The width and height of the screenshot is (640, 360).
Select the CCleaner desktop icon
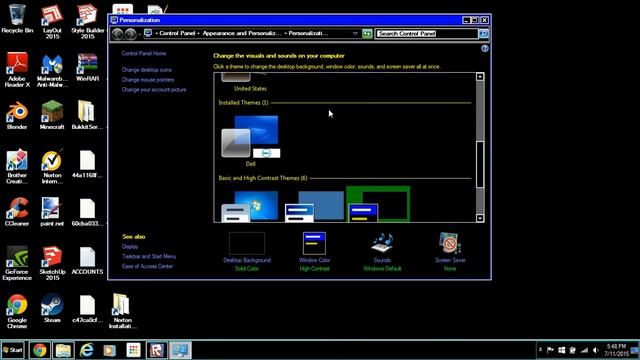(17, 212)
